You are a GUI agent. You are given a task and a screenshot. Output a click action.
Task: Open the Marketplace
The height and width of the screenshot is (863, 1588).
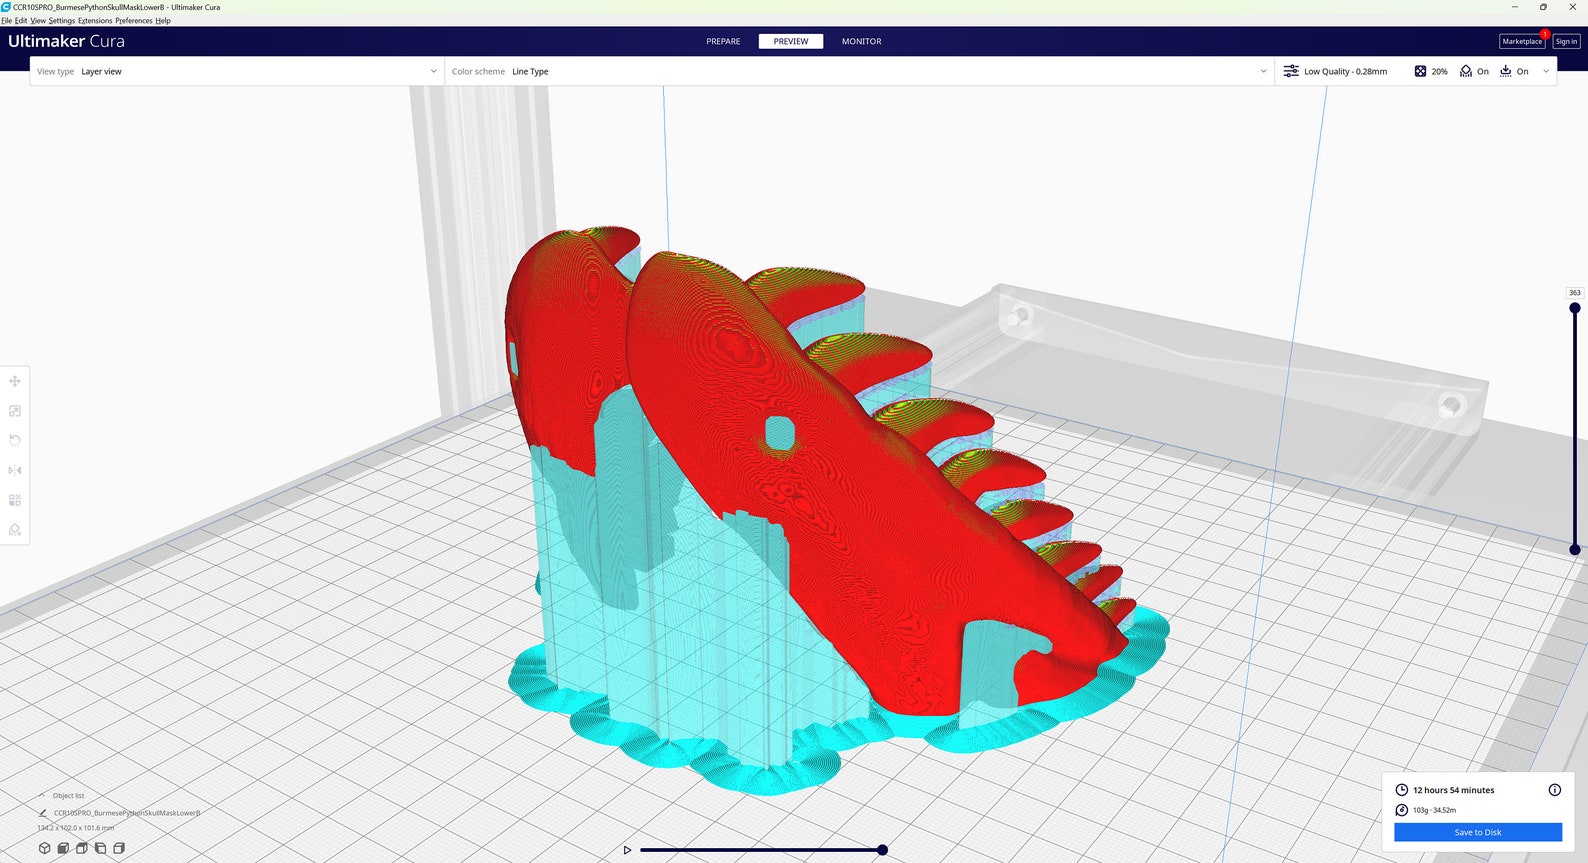pyautogui.click(x=1522, y=41)
